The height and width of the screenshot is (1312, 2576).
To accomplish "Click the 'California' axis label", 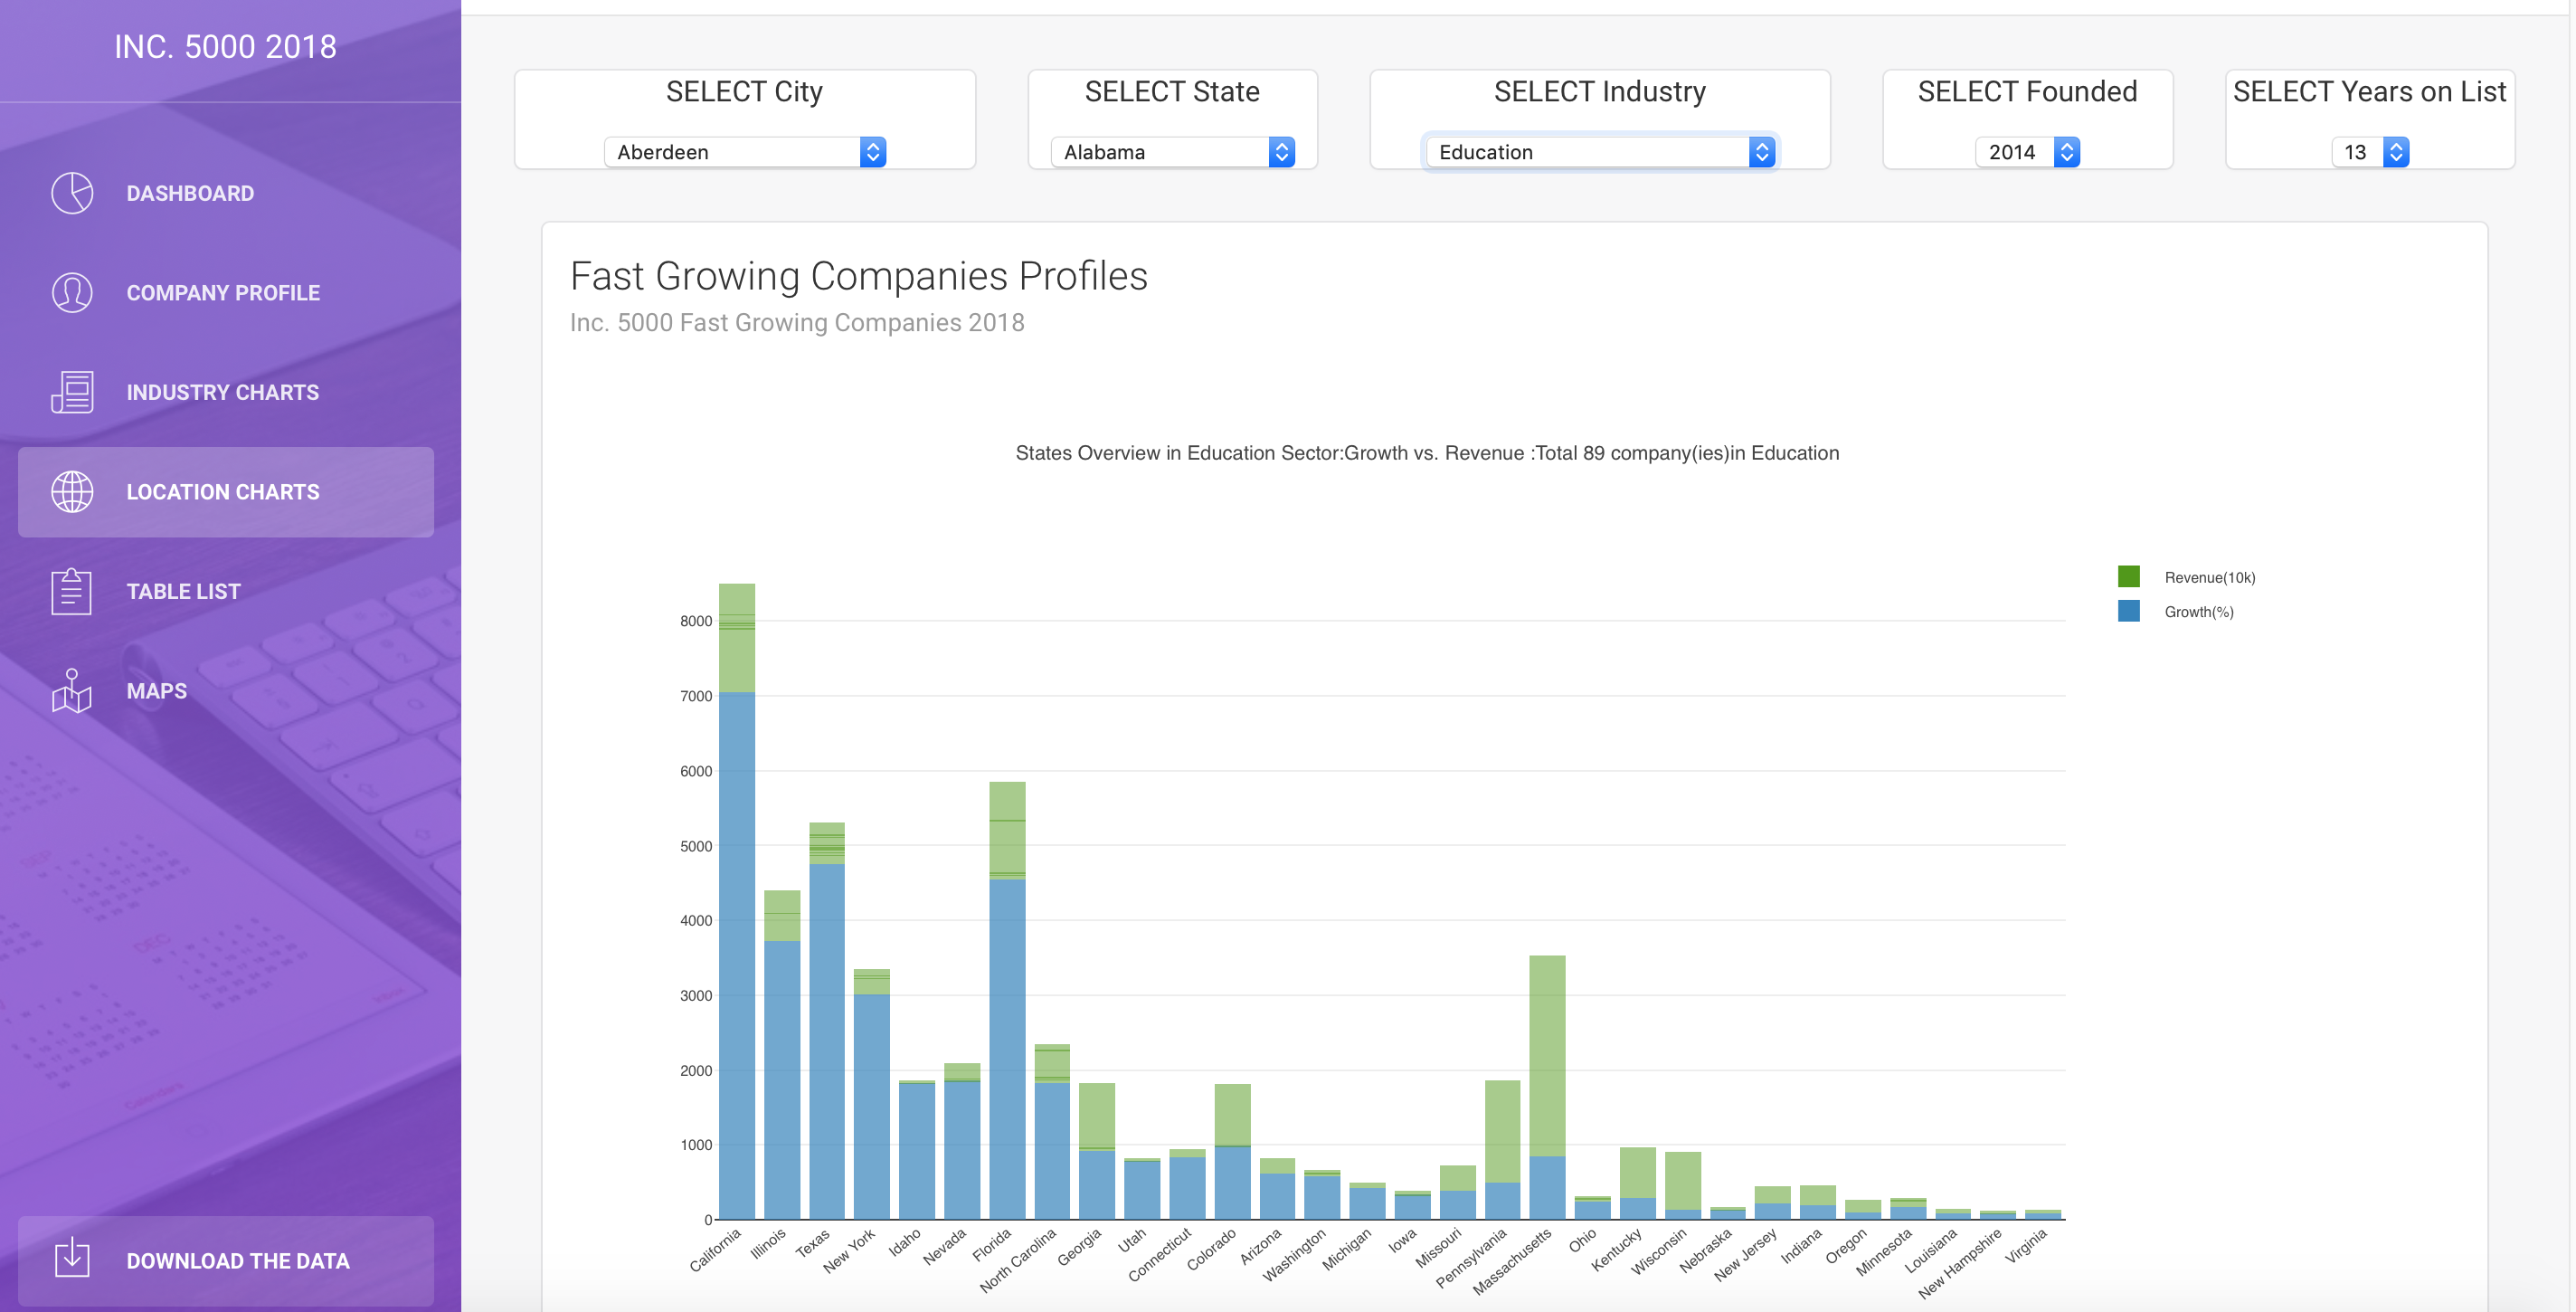I will (716, 1250).
